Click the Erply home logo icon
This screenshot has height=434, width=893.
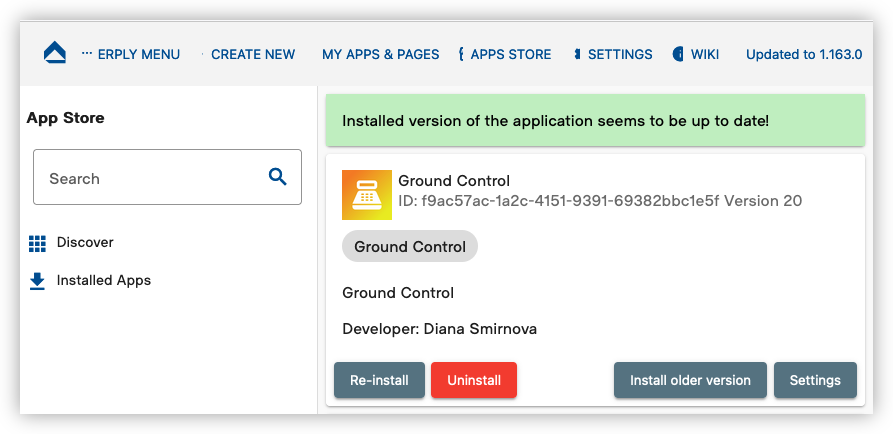coord(55,53)
